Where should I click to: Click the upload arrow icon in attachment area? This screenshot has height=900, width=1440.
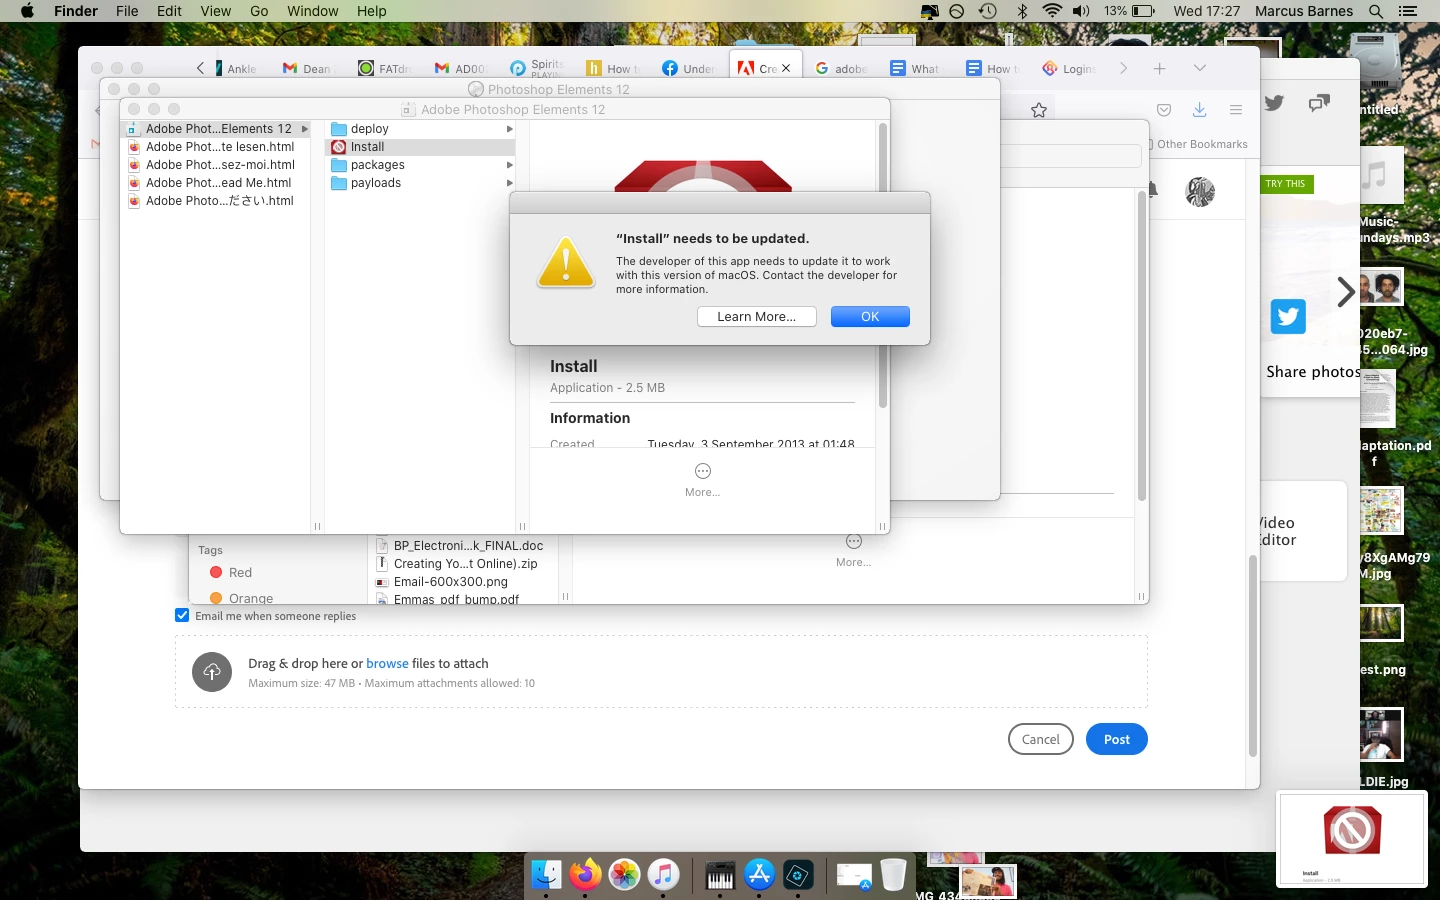[x=212, y=672]
